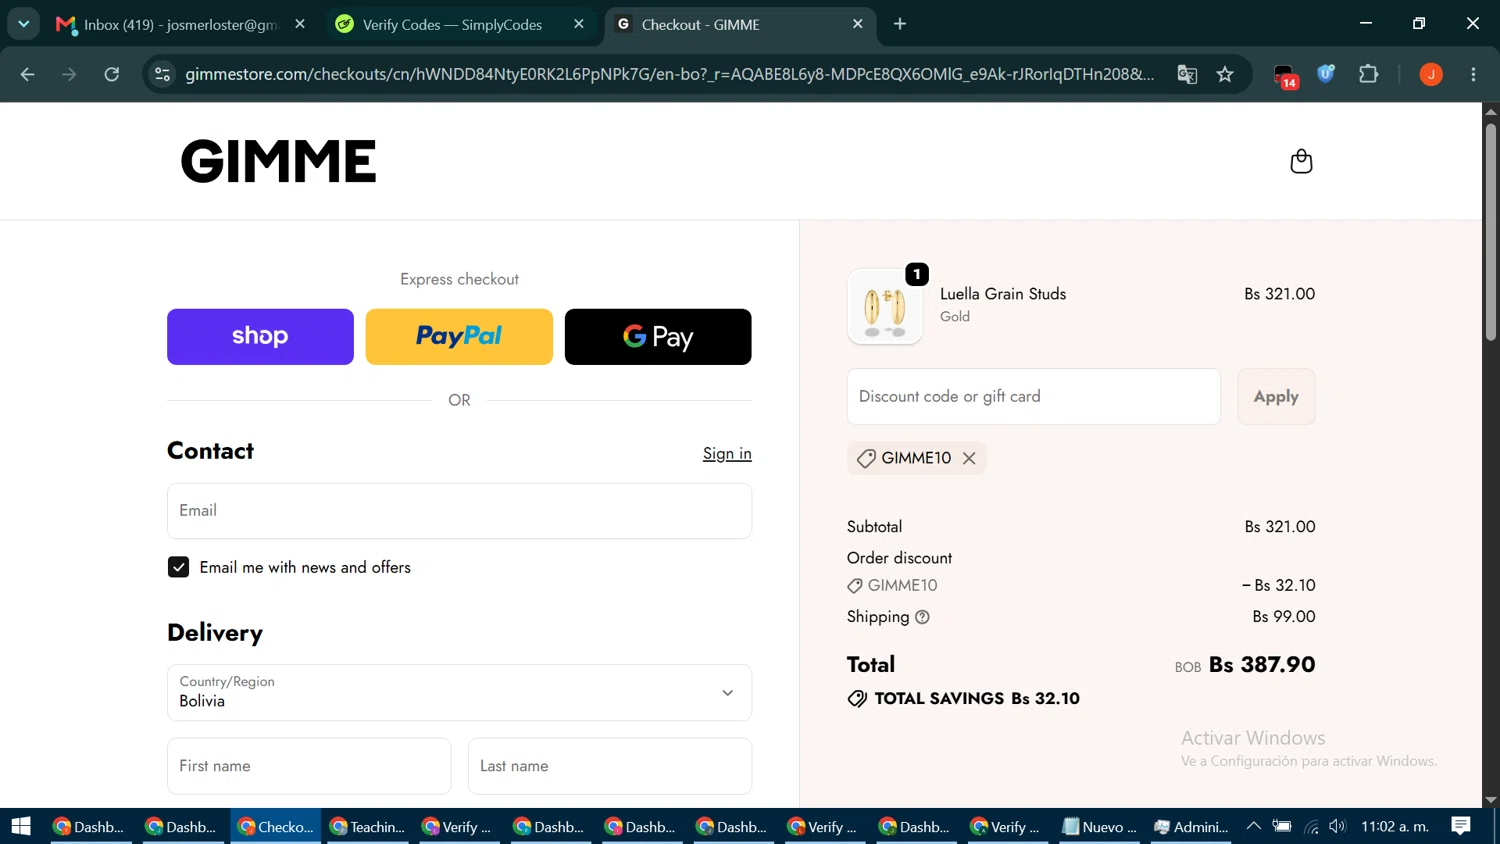Open the Chrome profile avatar J
The image size is (1500, 844).
coord(1431,74)
